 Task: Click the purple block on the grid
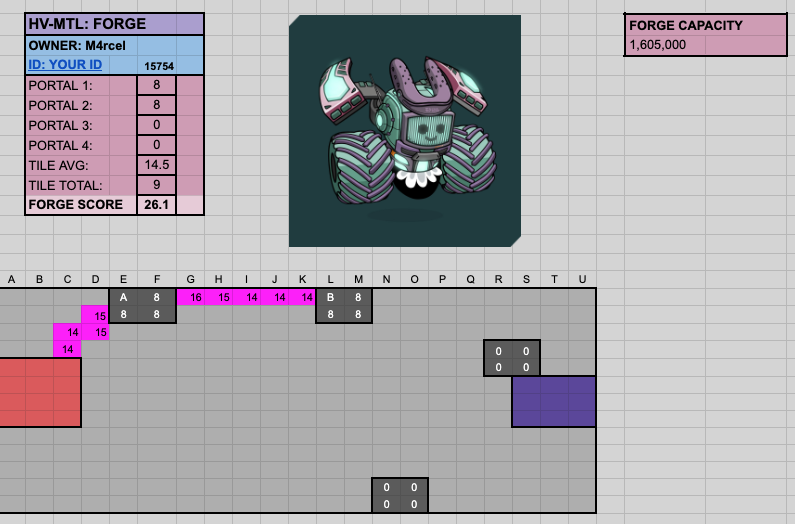[554, 401]
